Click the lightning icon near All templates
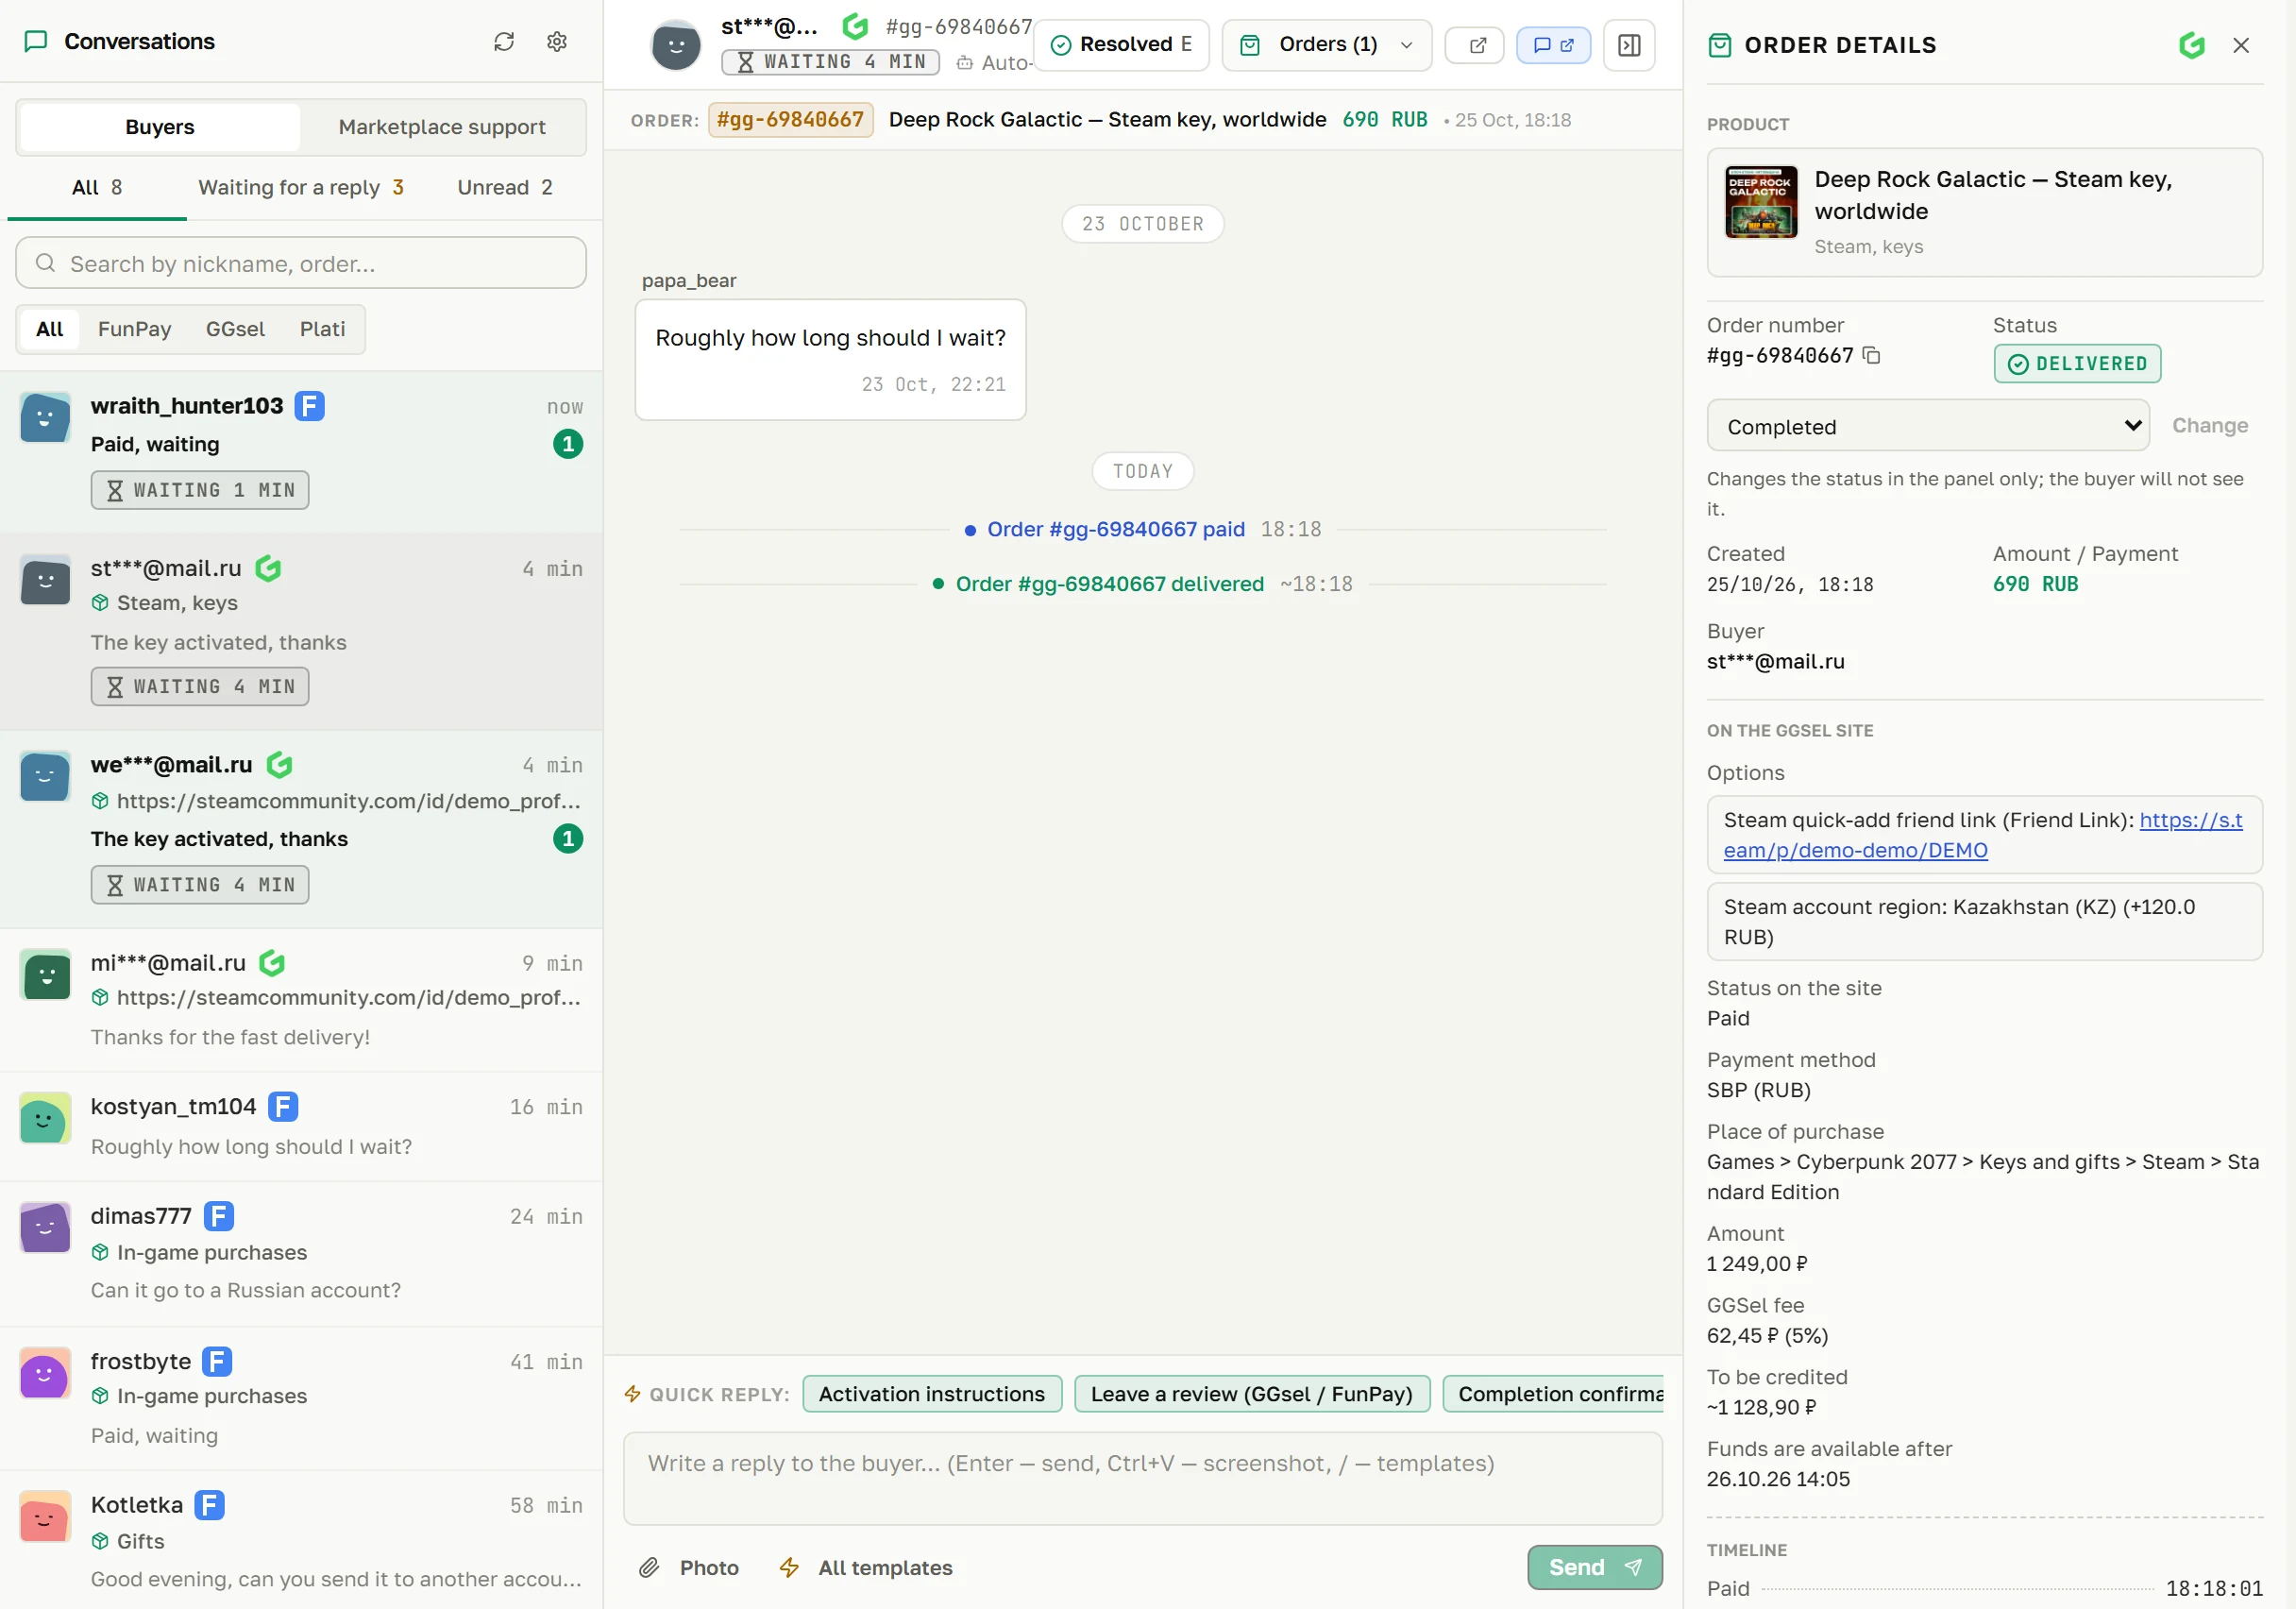2296x1609 pixels. pos(789,1567)
